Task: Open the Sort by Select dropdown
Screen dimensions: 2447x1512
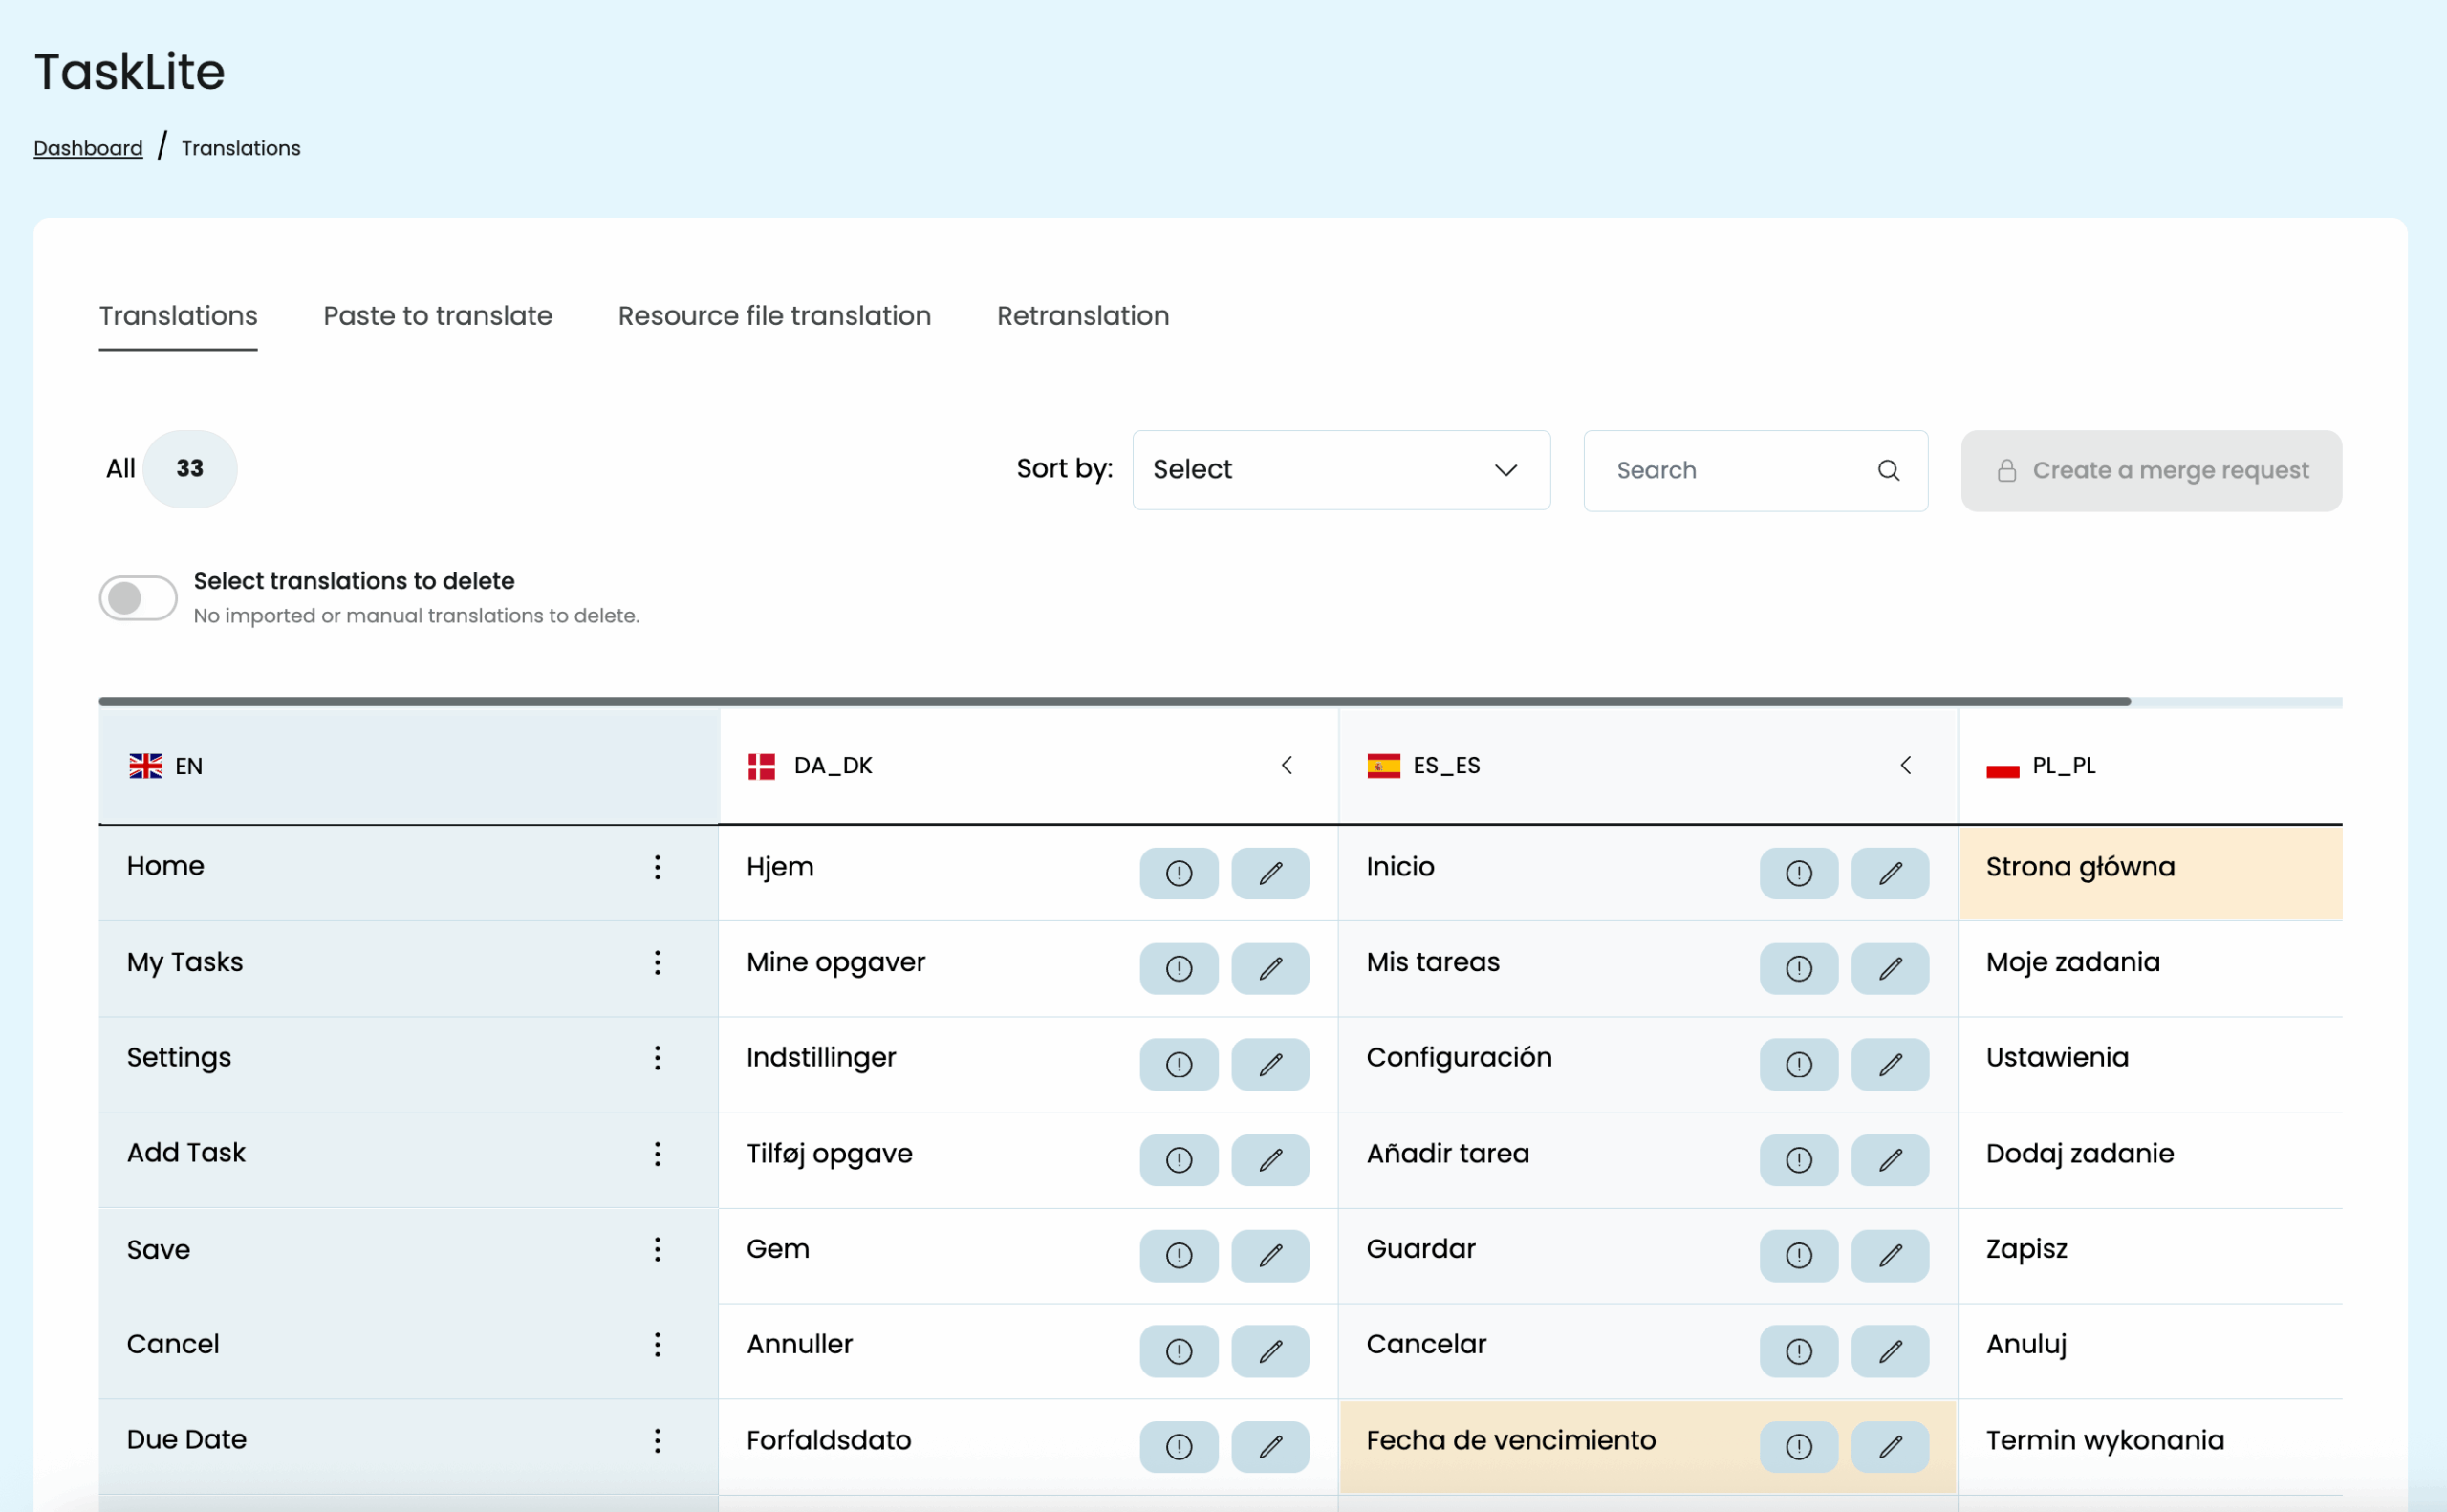Action: 1340,470
